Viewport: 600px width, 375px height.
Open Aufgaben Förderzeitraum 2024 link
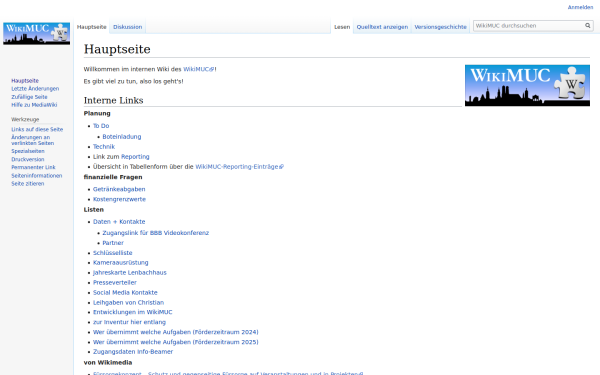[x=176, y=332]
